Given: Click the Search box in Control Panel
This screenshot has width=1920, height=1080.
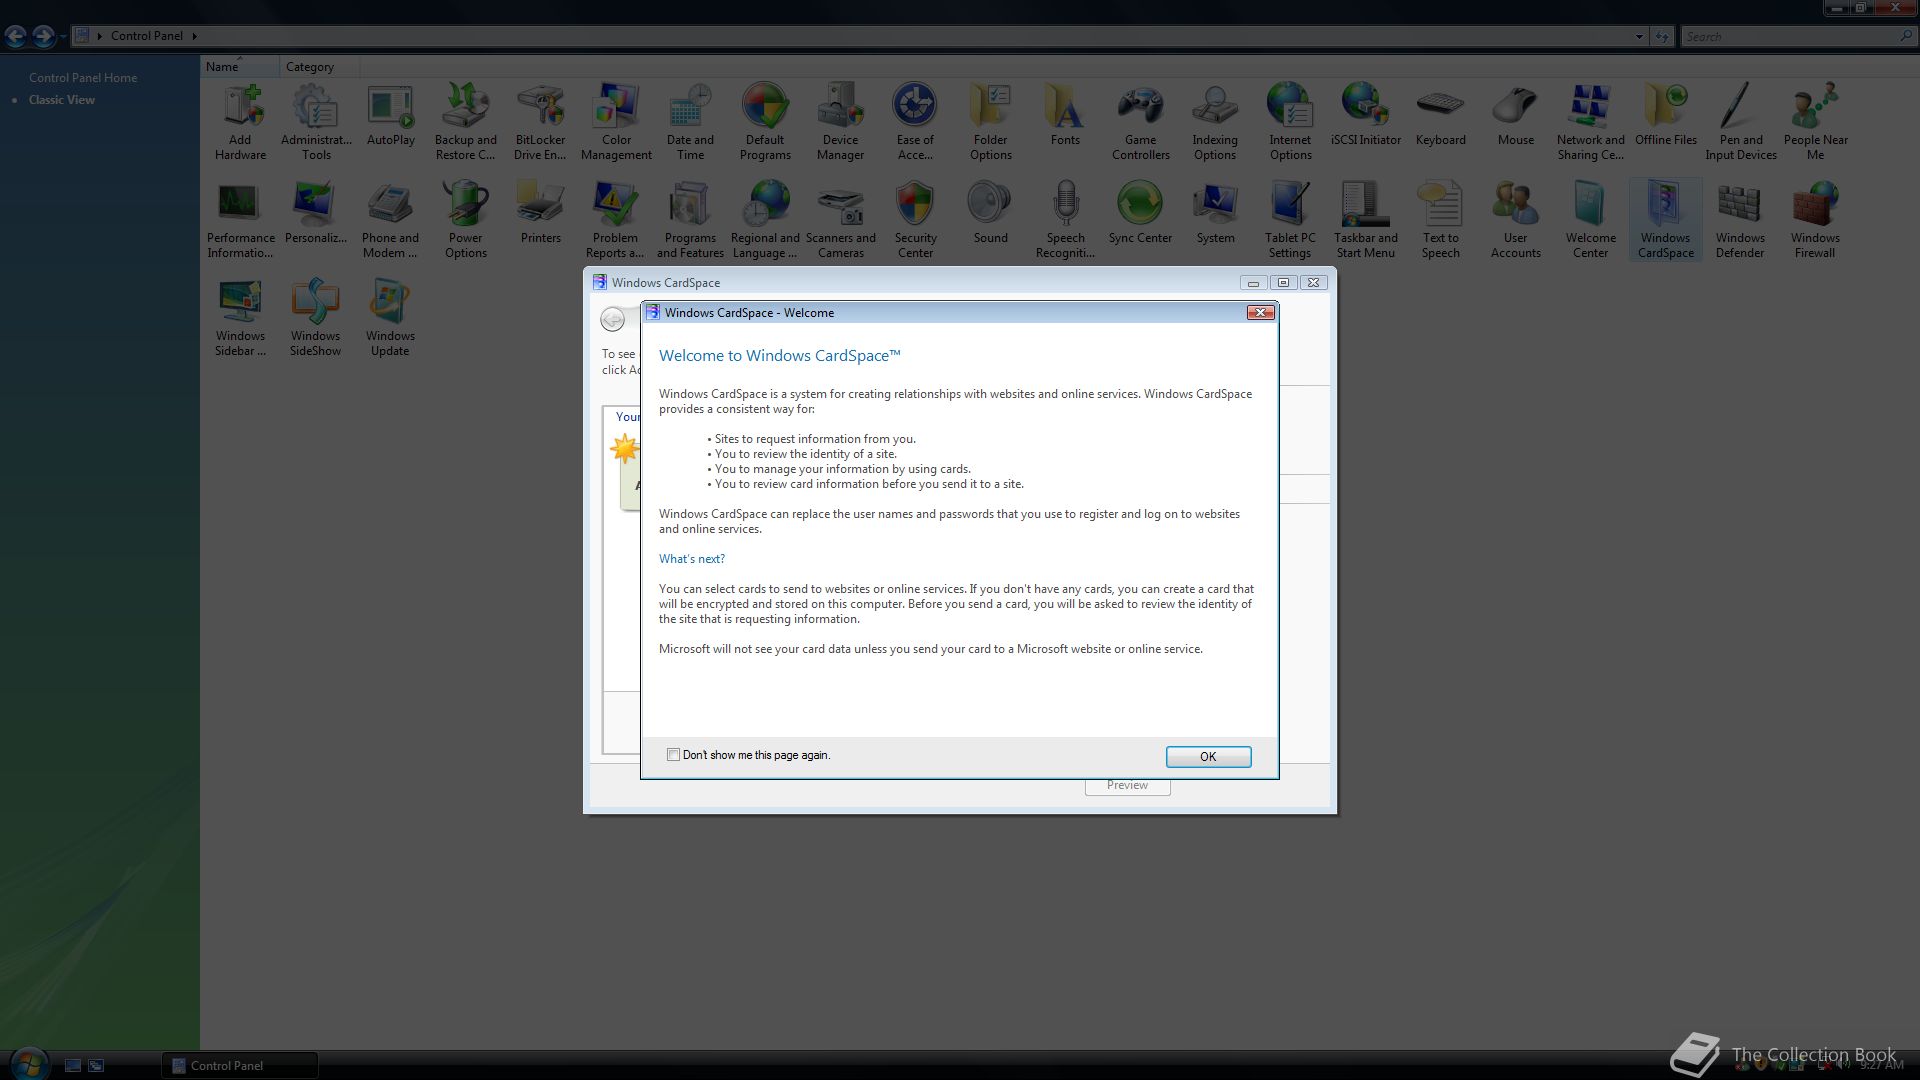Looking at the screenshot, I should tap(1790, 36).
